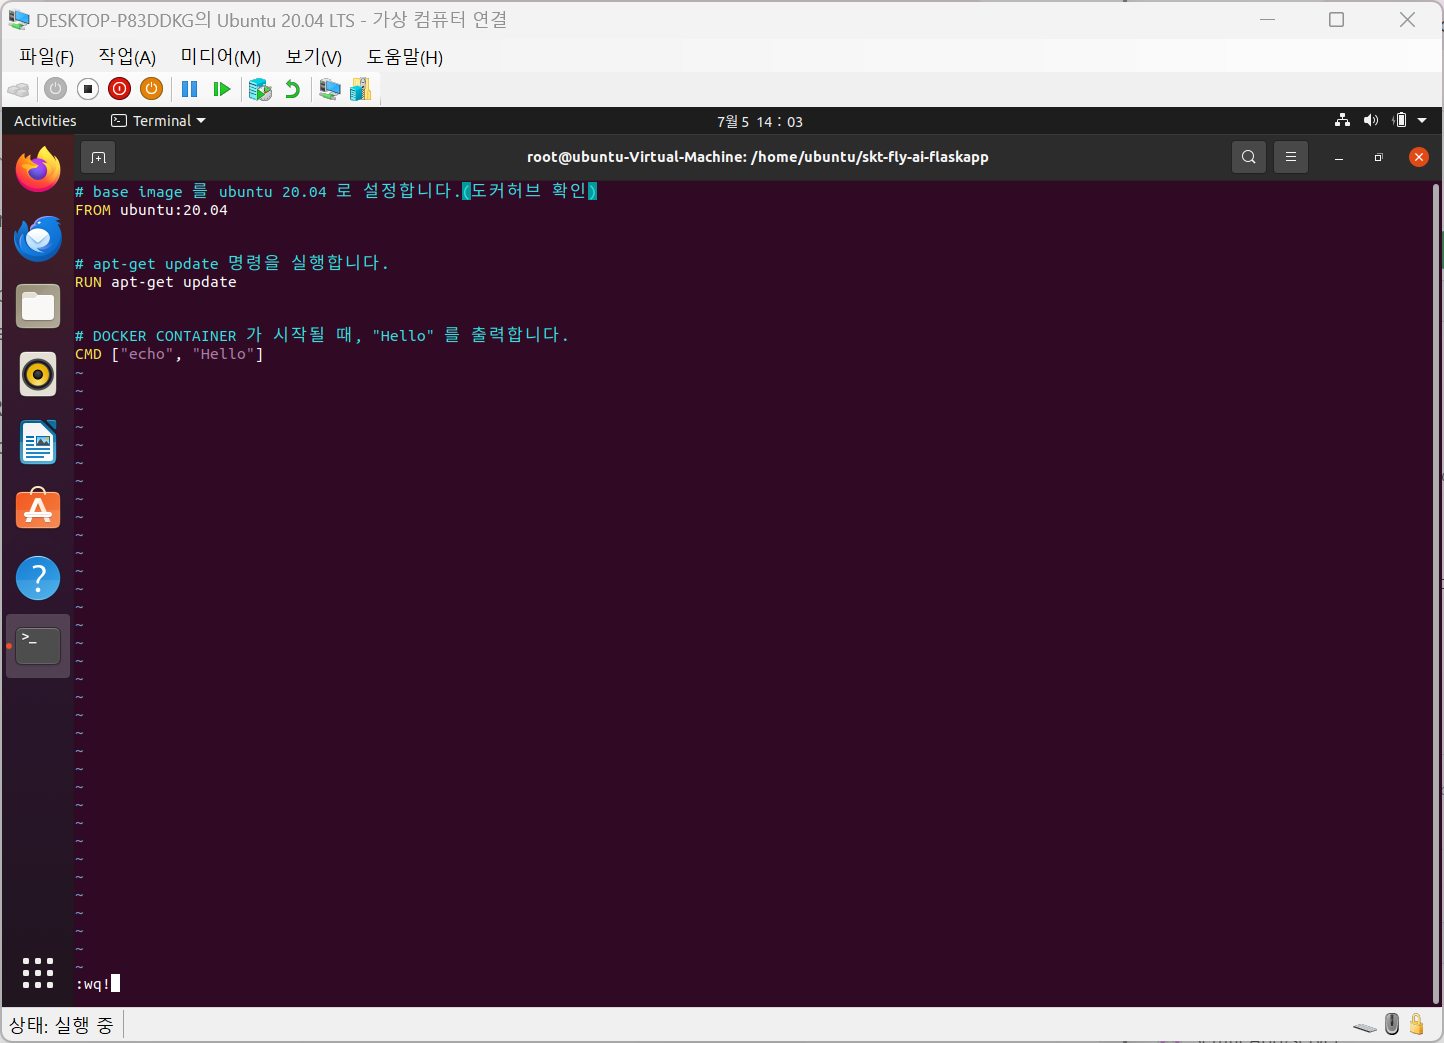Click the lock status icon at bottom

pyautogui.click(x=1416, y=1024)
